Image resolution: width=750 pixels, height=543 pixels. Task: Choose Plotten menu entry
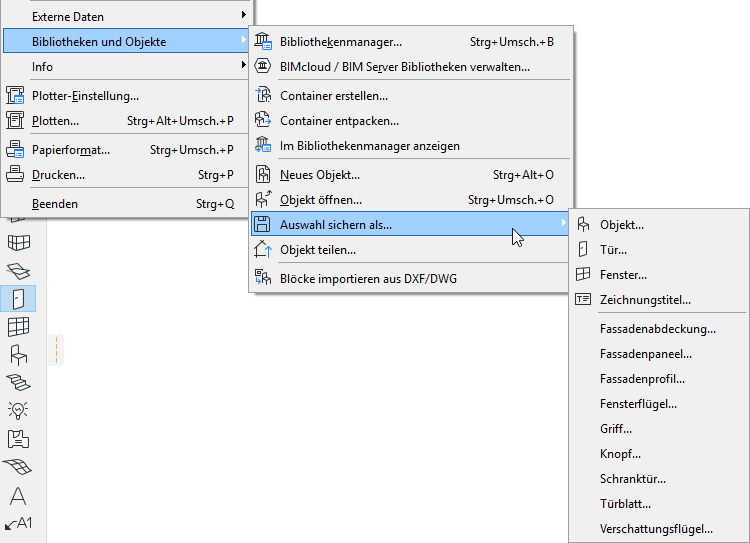[x=127, y=121]
